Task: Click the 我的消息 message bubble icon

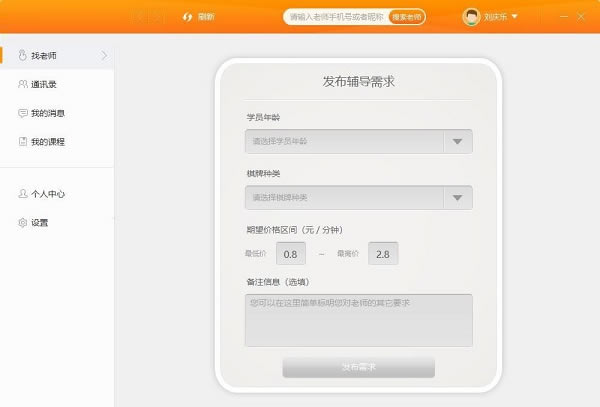Action: (x=22, y=113)
